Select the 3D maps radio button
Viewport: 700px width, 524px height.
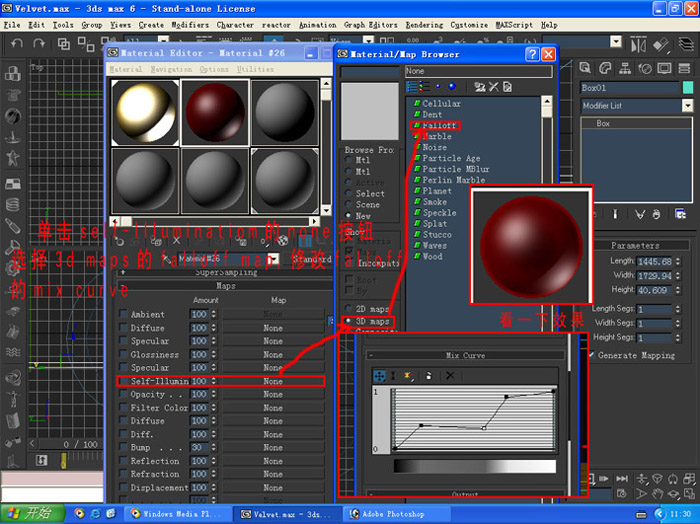click(x=348, y=321)
